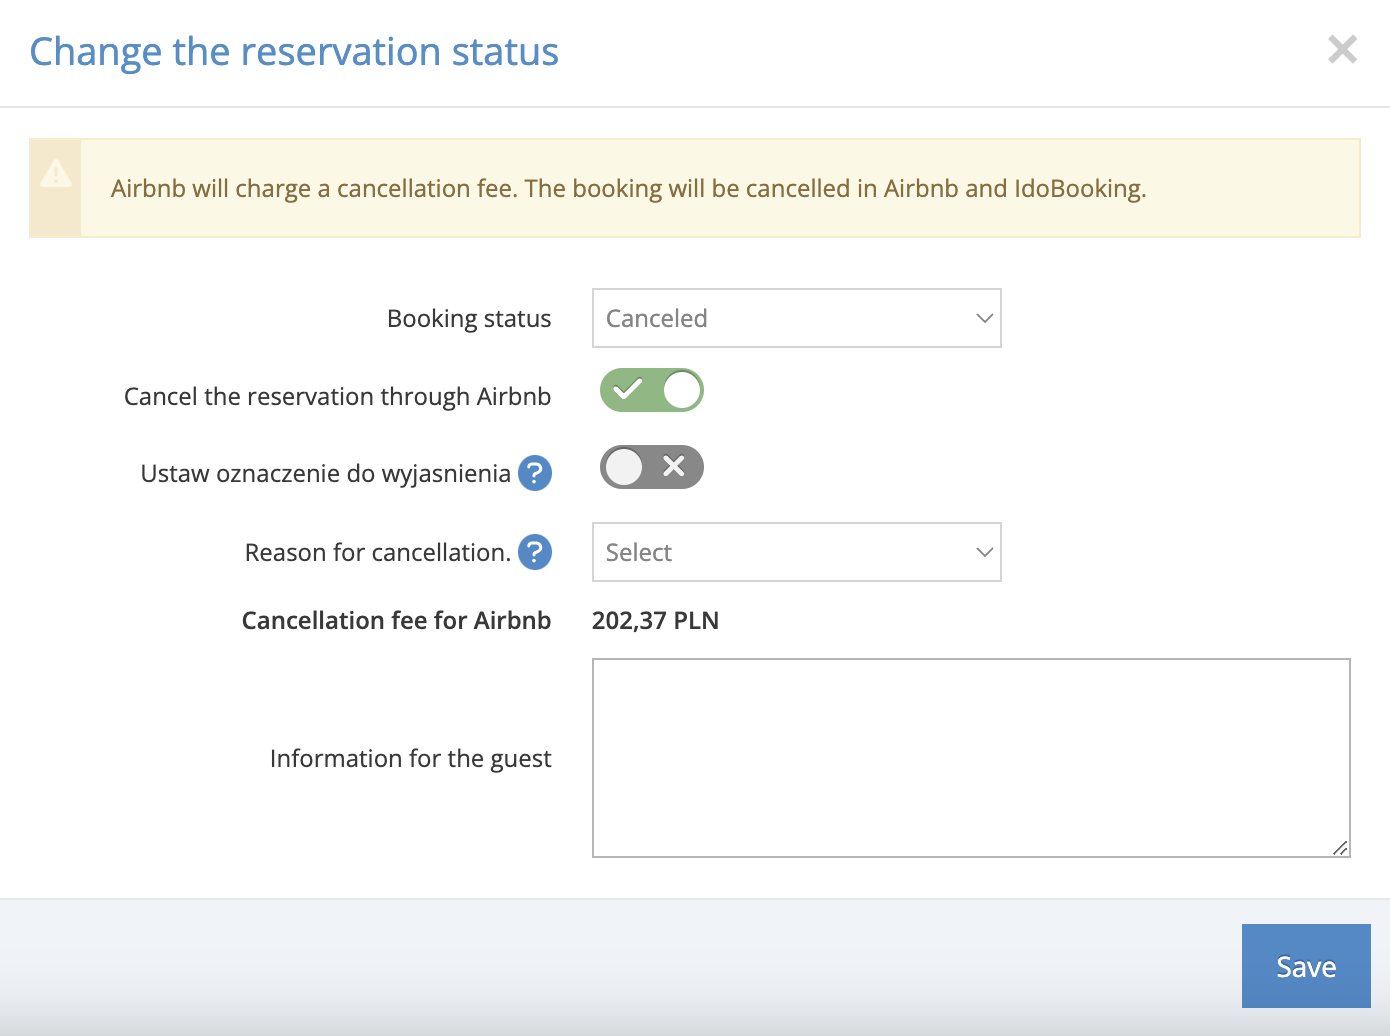Click the X icon to close the dialog
1390x1036 pixels.
click(x=1342, y=49)
